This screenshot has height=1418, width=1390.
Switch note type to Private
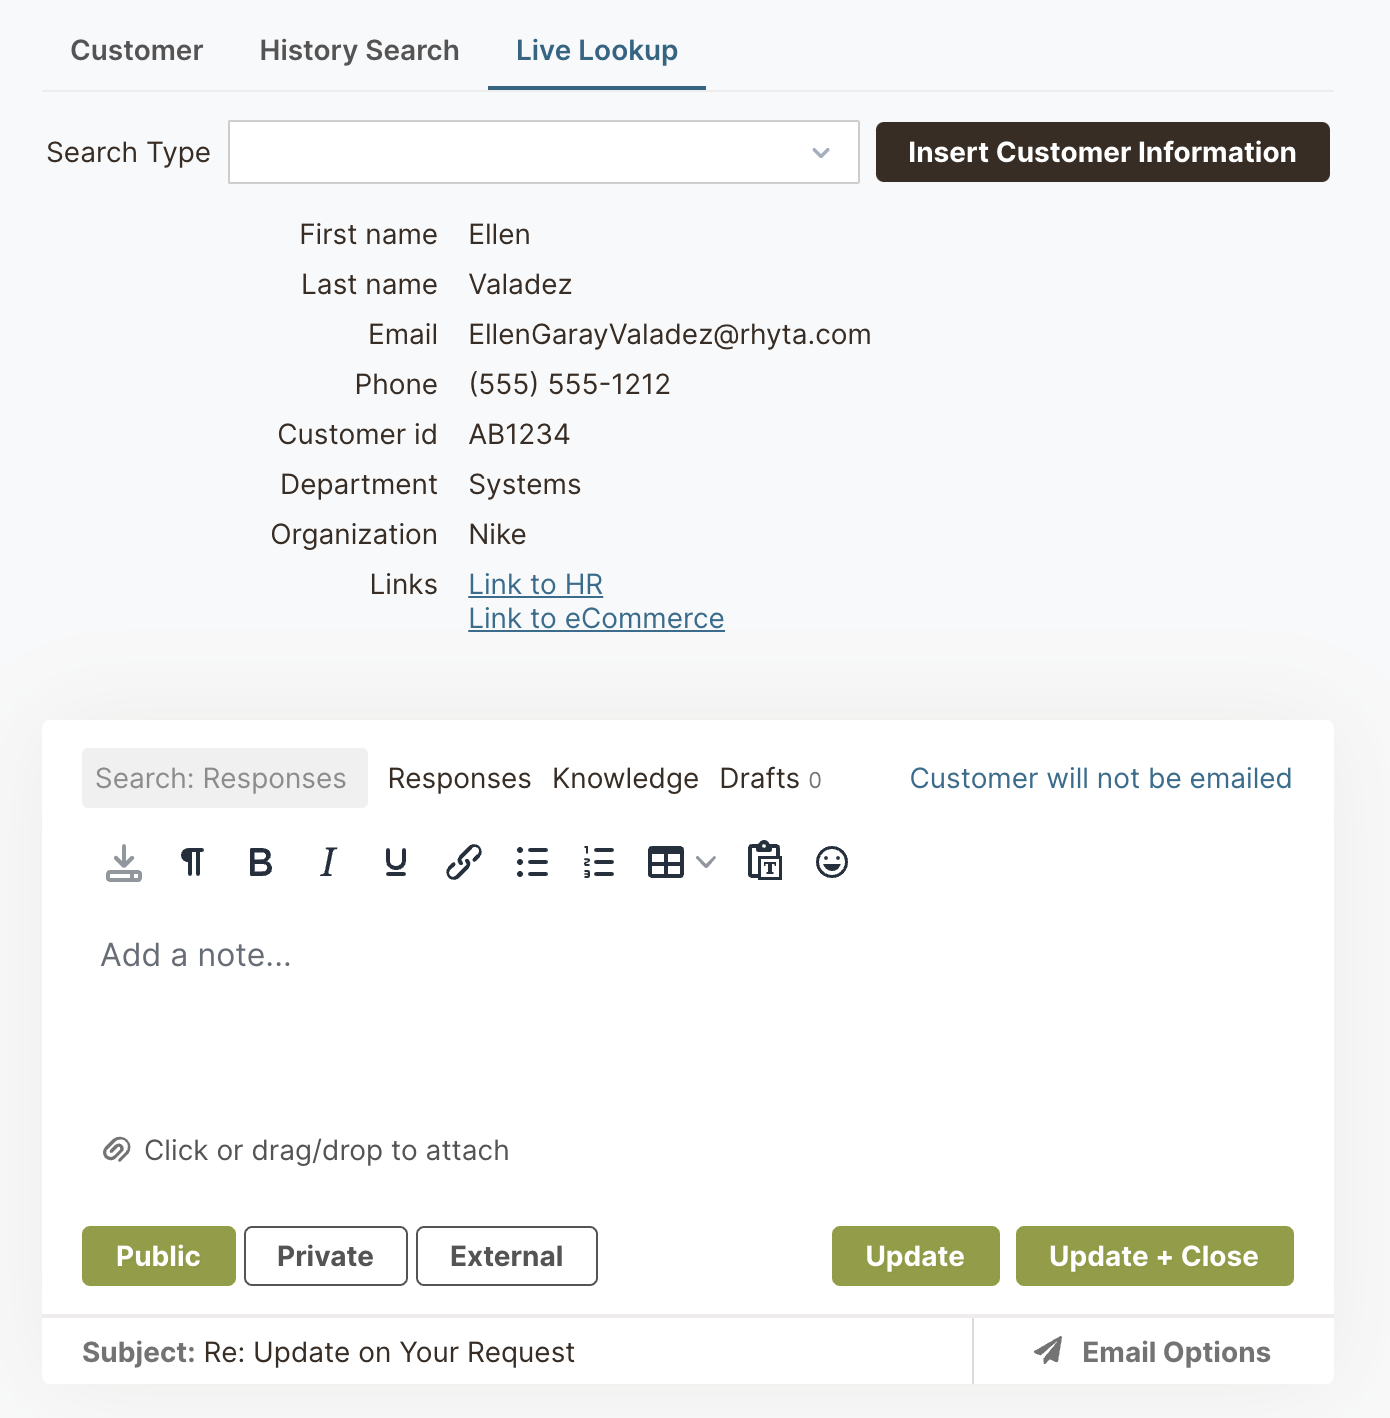(325, 1256)
